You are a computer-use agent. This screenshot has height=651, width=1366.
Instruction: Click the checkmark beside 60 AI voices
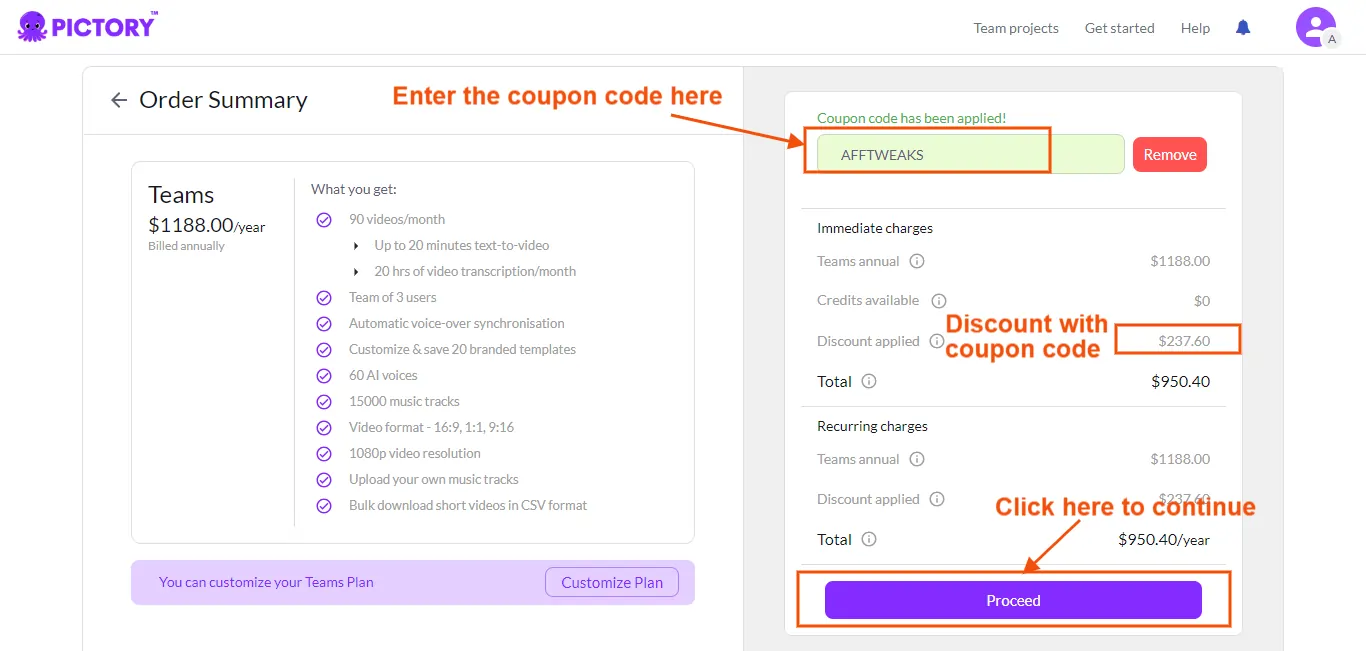[324, 375]
